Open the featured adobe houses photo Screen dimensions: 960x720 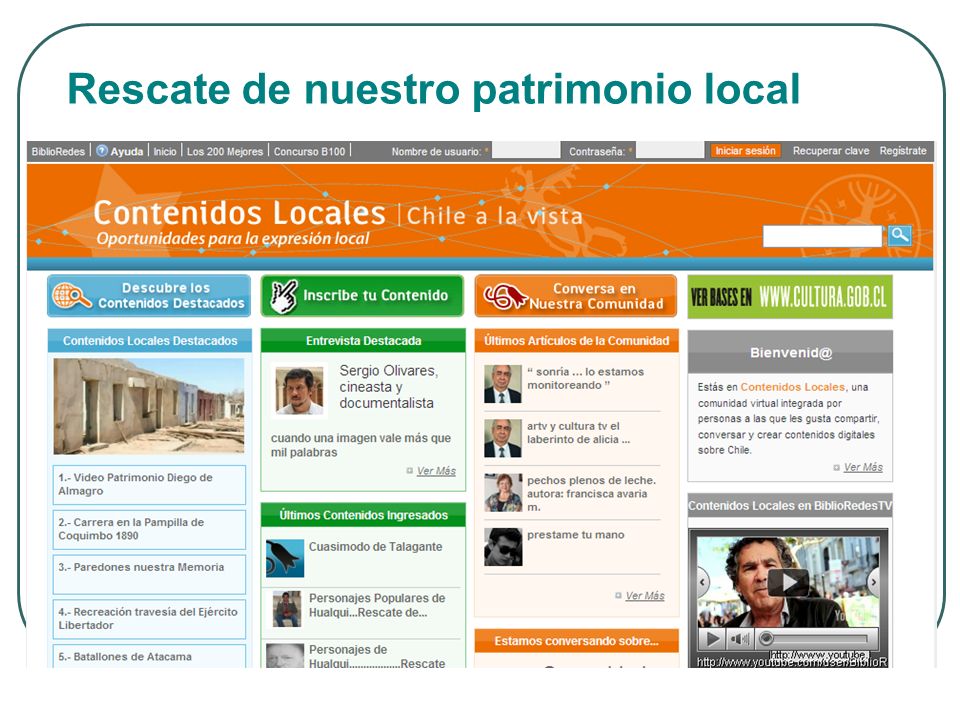coord(149,406)
